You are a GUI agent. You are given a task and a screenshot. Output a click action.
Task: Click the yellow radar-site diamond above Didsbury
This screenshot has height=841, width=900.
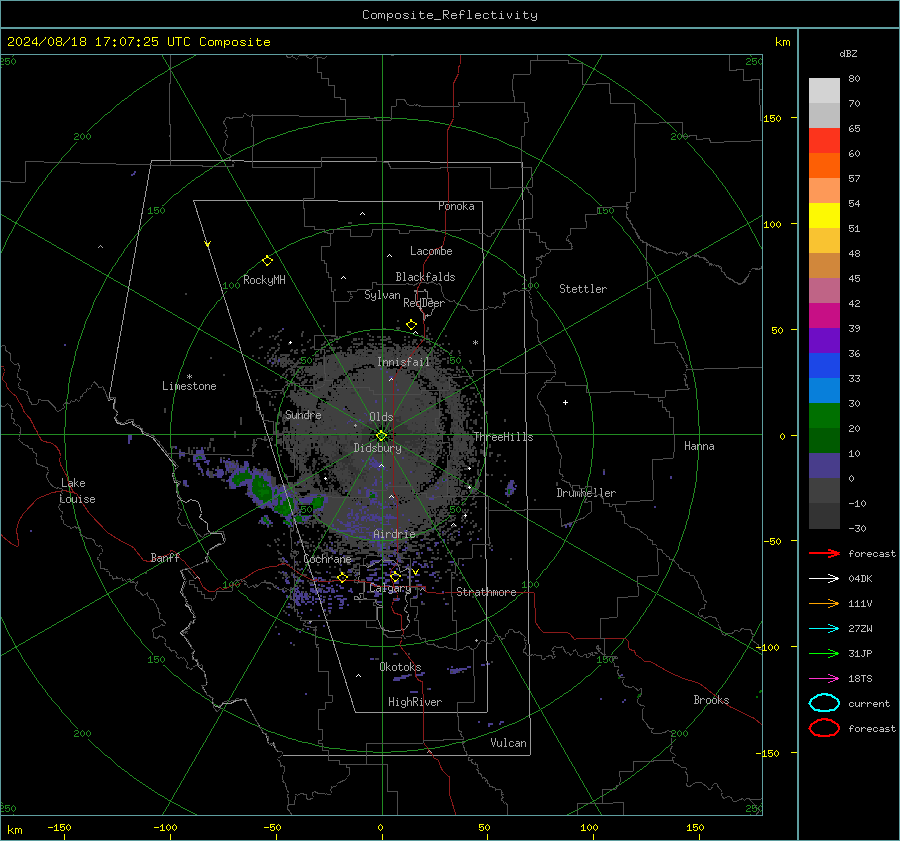click(382, 436)
